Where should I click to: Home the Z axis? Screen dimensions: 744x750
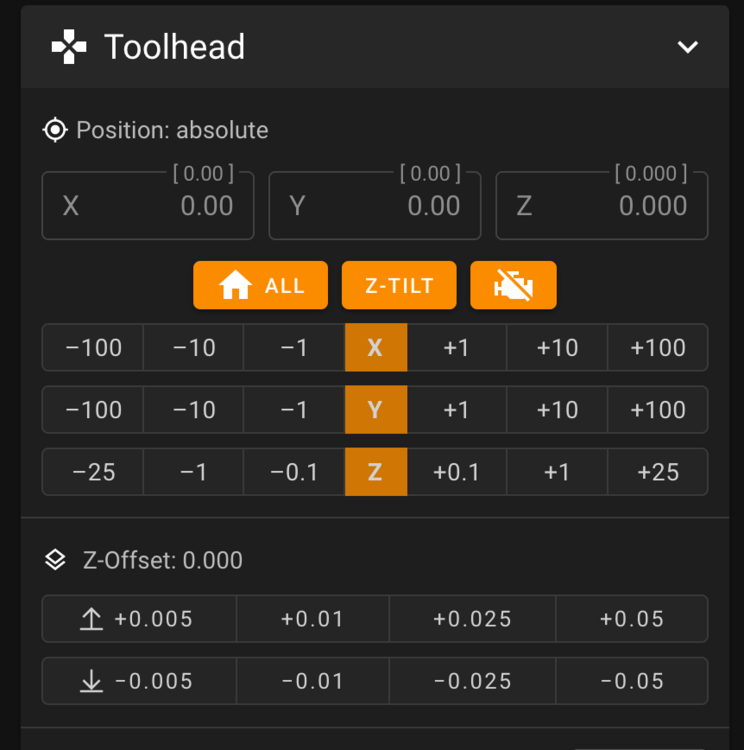pyautogui.click(x=376, y=472)
